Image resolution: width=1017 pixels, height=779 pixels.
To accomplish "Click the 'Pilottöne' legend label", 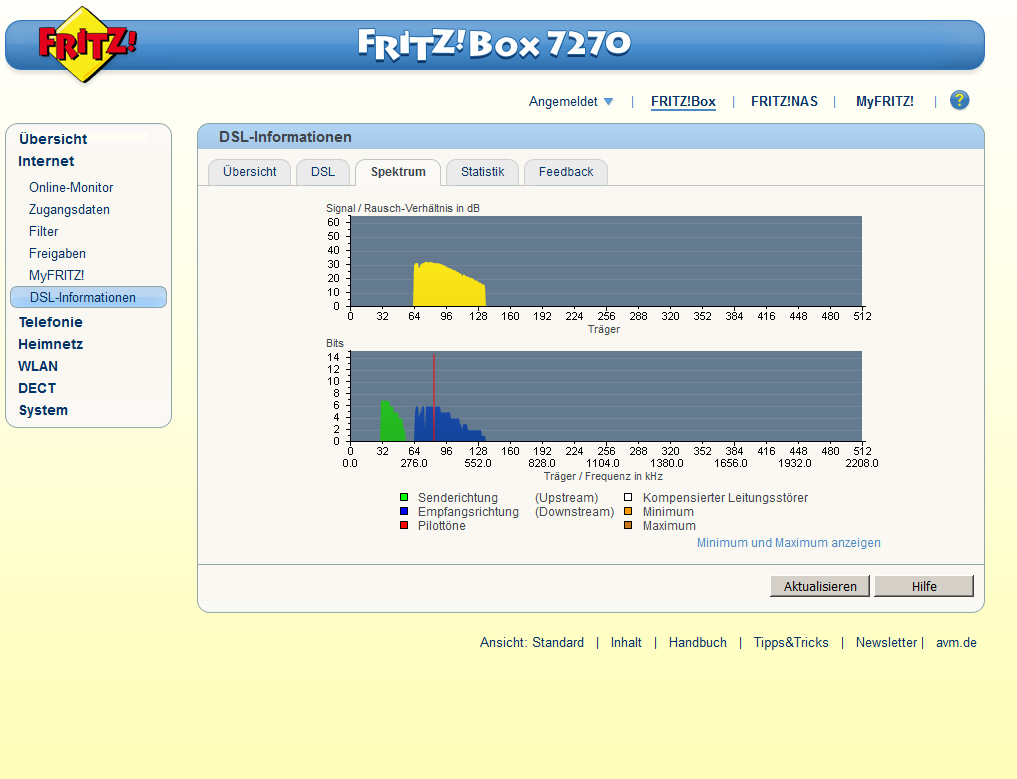I will (x=442, y=526).
